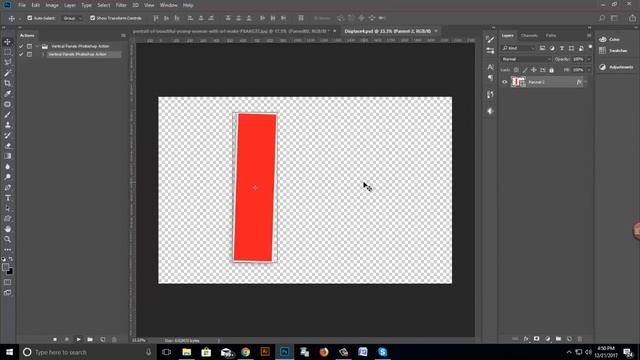640x360 pixels.
Task: Play the selected action
Action: point(78,339)
